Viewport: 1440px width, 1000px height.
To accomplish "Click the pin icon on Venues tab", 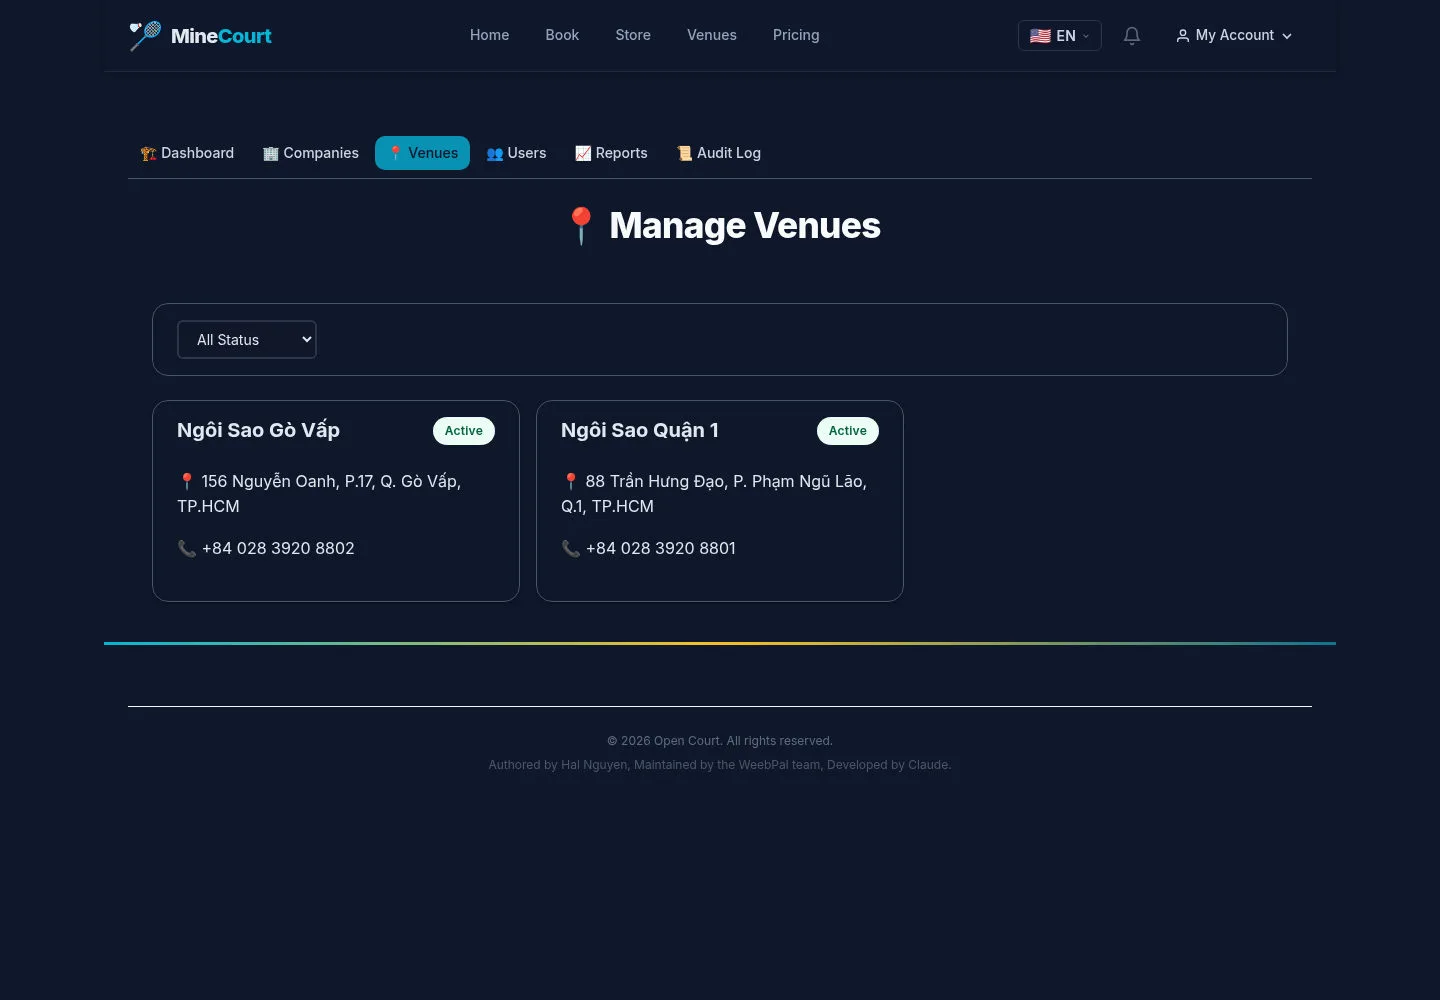I will tap(395, 153).
